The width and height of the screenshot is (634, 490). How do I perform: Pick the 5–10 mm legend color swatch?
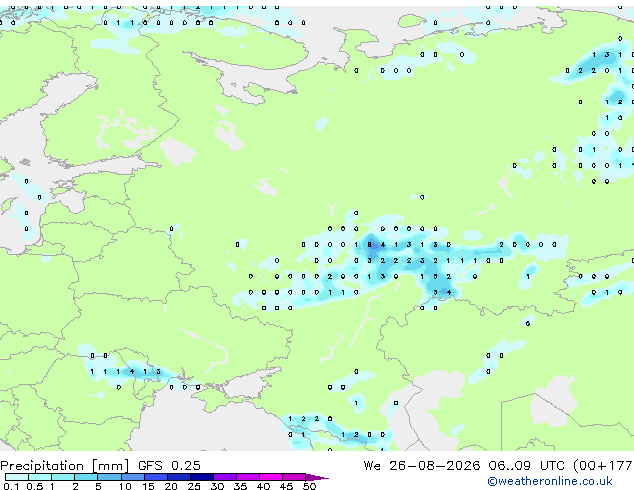(x=109, y=477)
